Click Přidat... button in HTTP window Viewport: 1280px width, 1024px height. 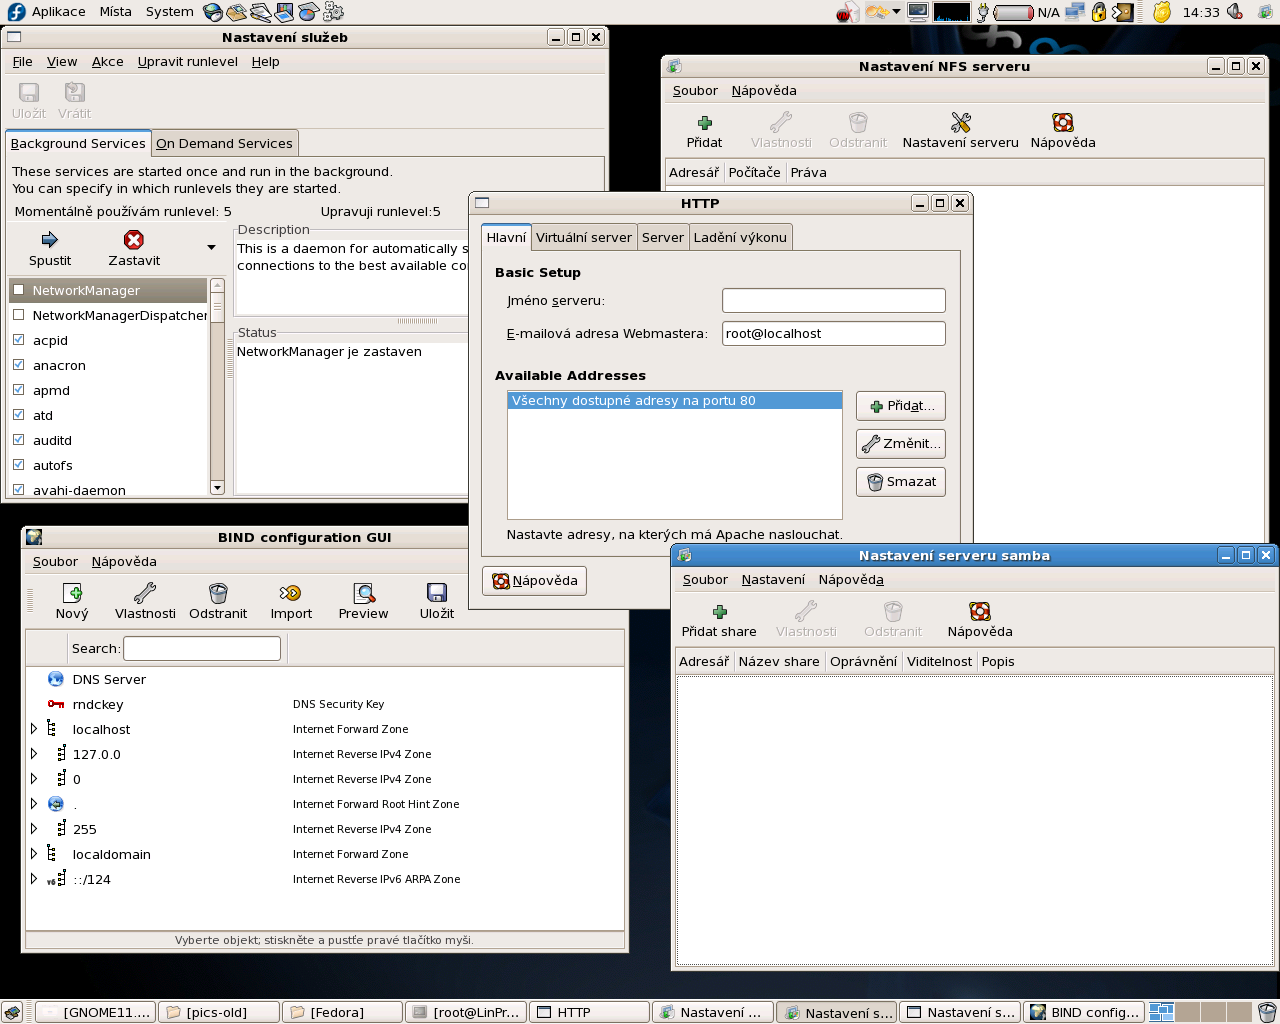pos(901,406)
